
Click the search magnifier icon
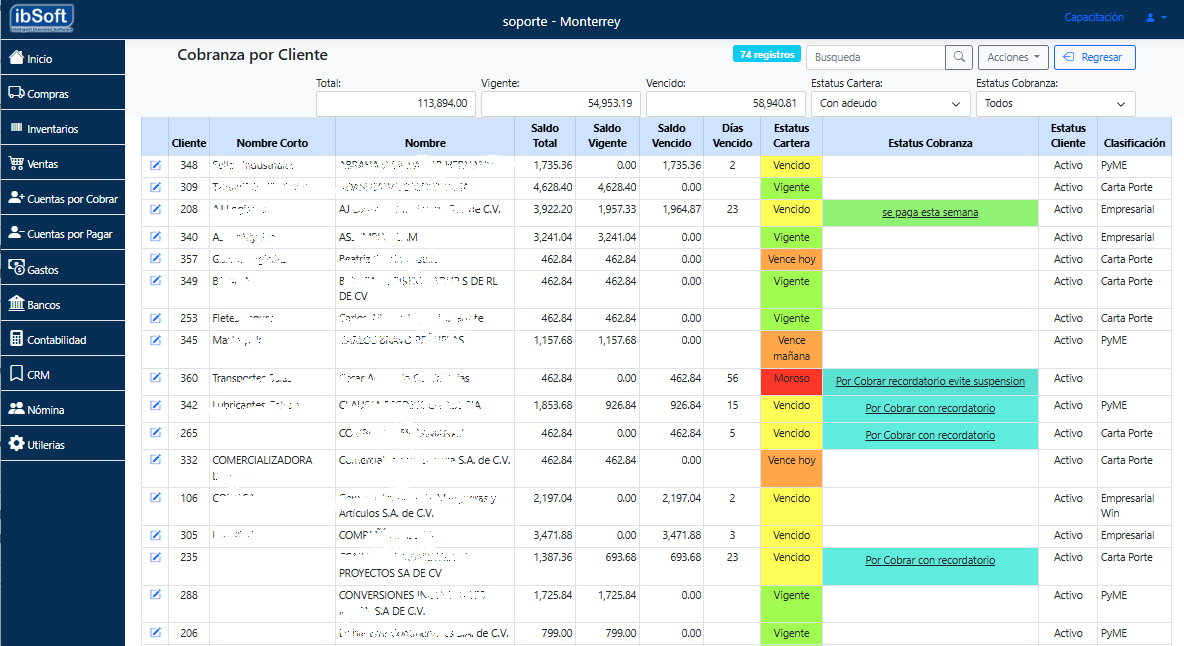[959, 58]
